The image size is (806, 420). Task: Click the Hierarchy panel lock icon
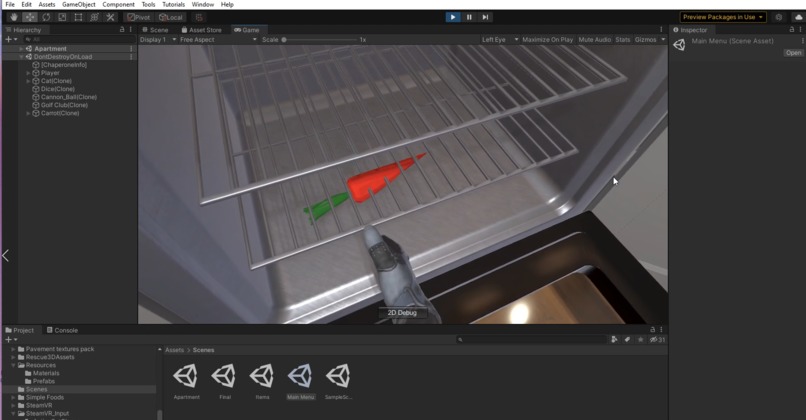point(122,30)
